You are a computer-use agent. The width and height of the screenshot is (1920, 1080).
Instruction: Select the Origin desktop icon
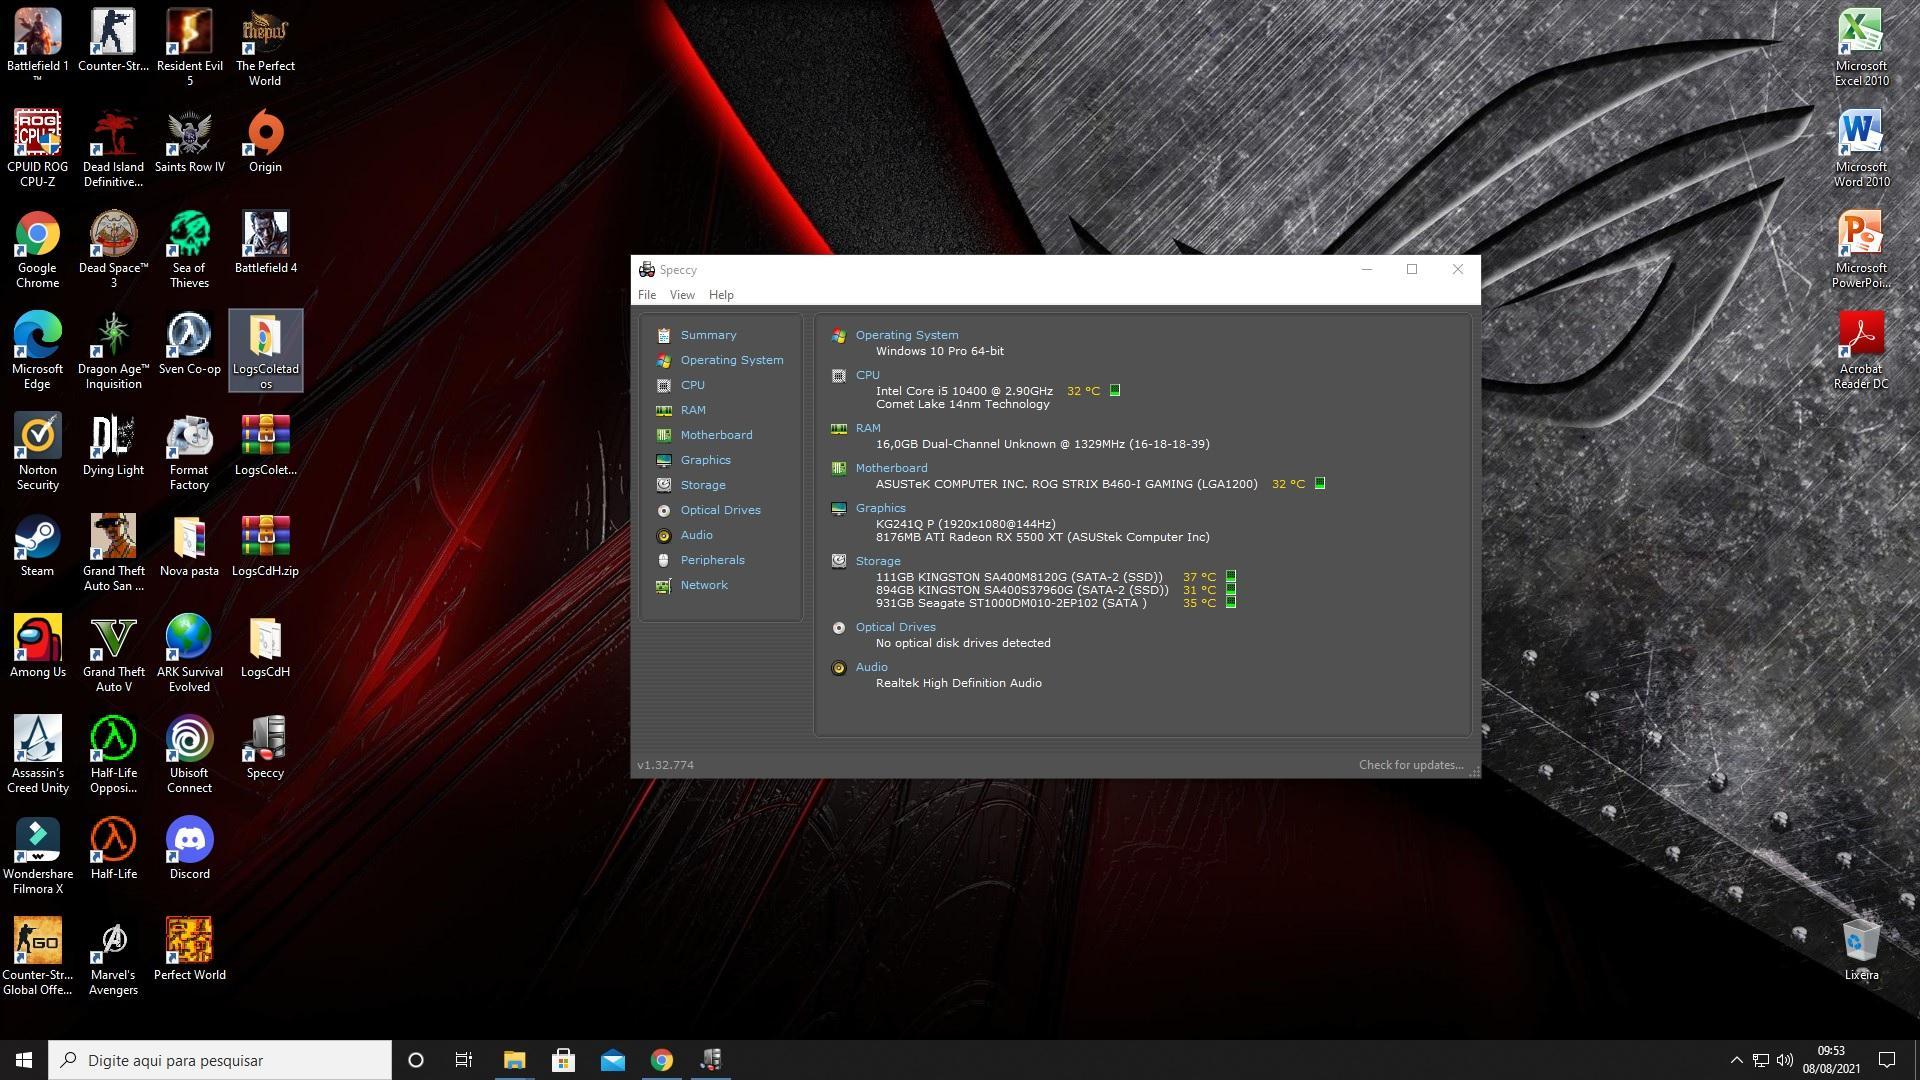coord(265,141)
